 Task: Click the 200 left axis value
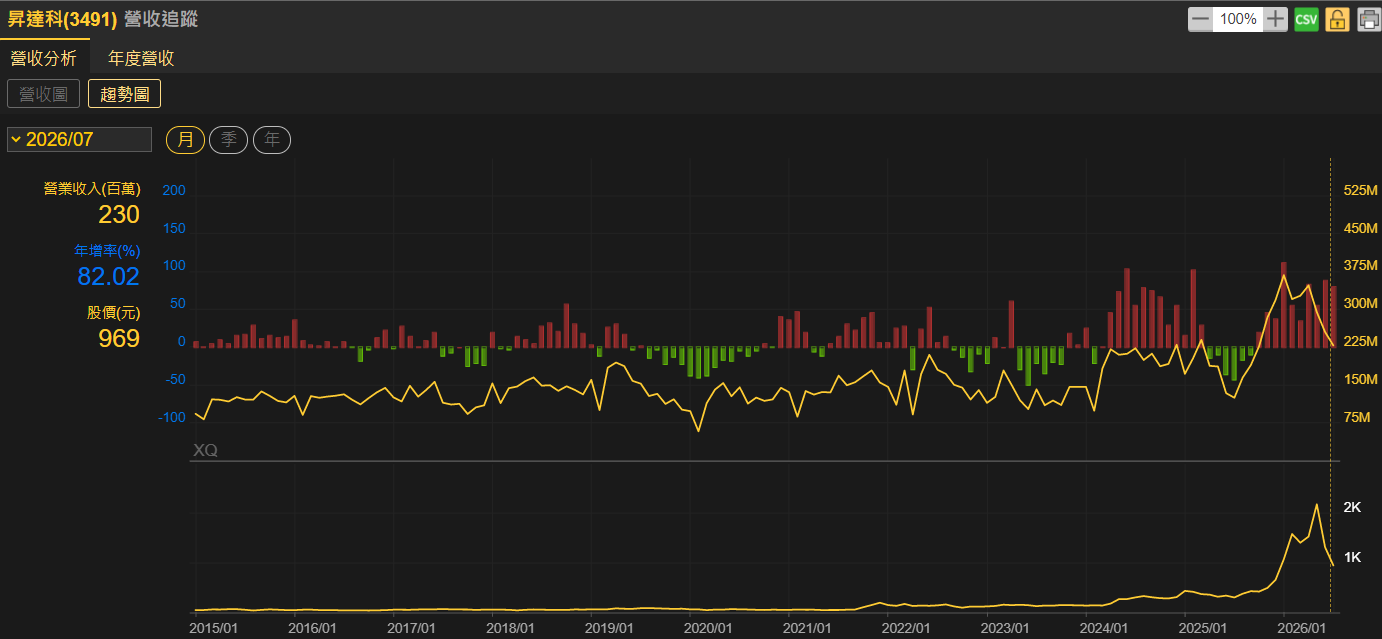pos(174,190)
